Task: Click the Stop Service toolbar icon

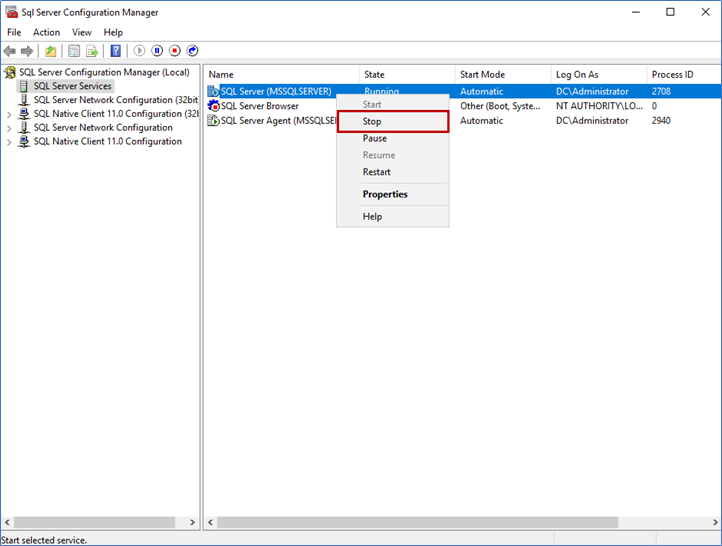Action: click(175, 51)
